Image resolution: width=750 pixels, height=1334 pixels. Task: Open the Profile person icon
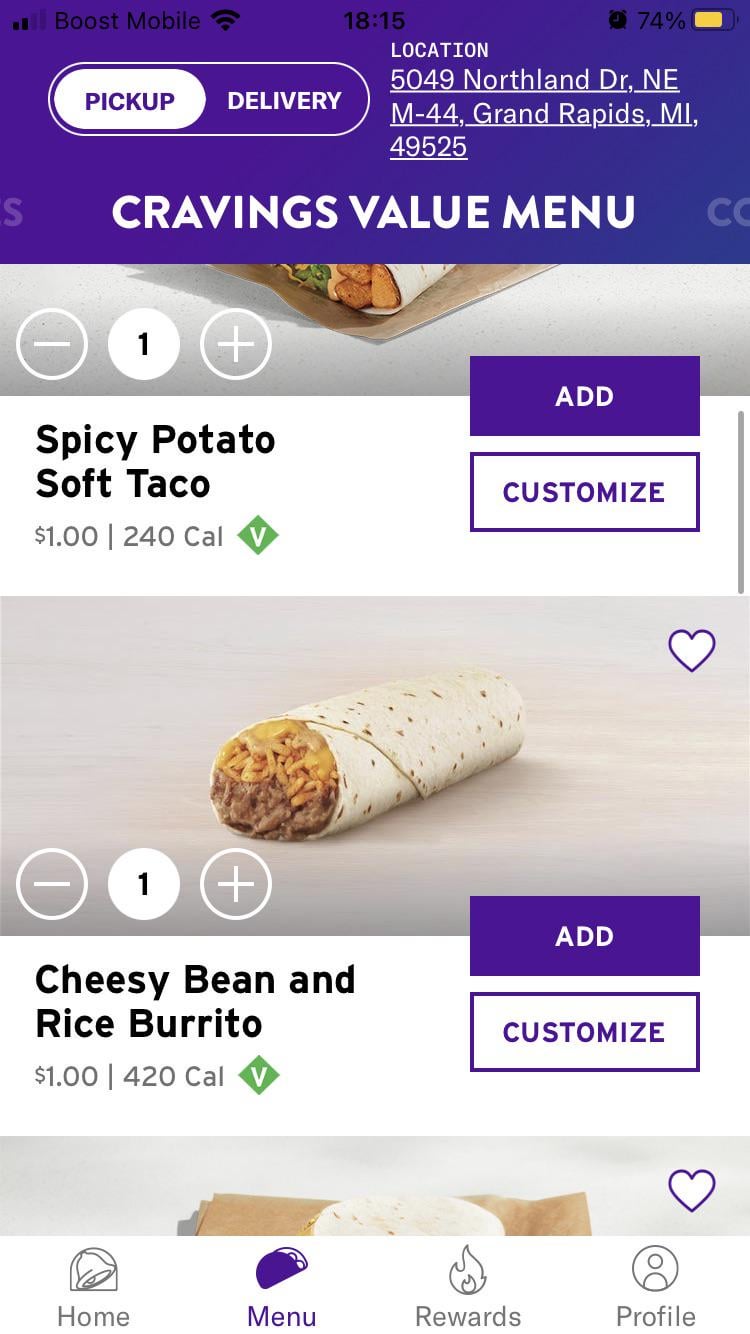(655, 1270)
